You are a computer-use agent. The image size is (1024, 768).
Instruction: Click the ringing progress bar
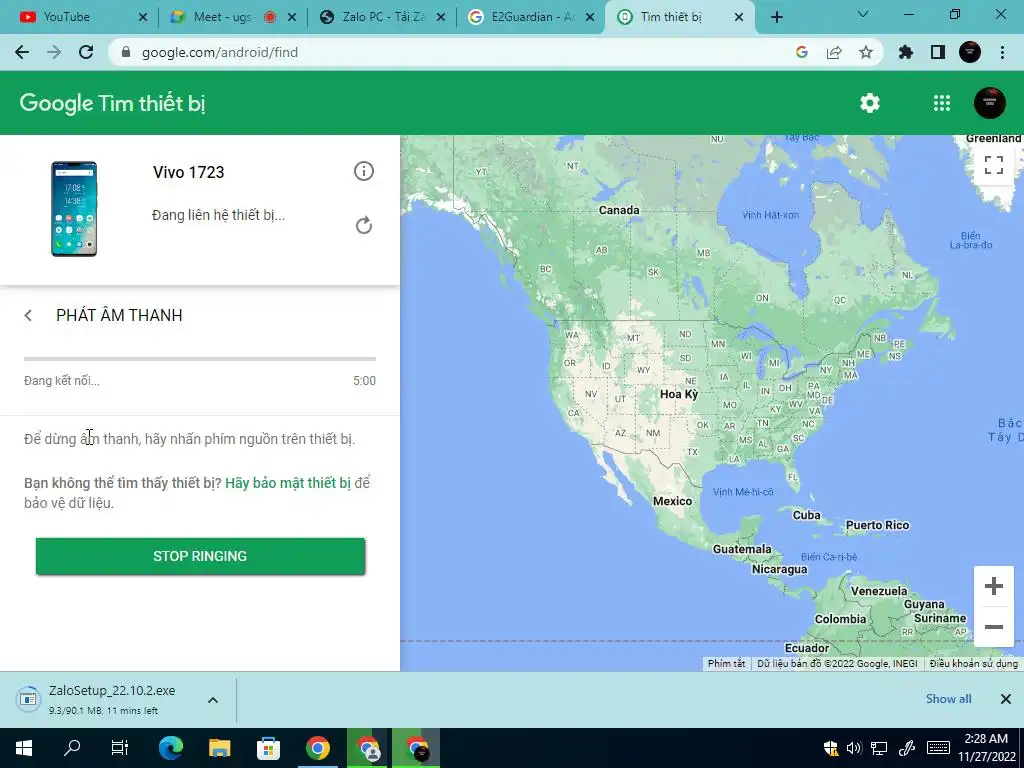pyautogui.click(x=200, y=359)
